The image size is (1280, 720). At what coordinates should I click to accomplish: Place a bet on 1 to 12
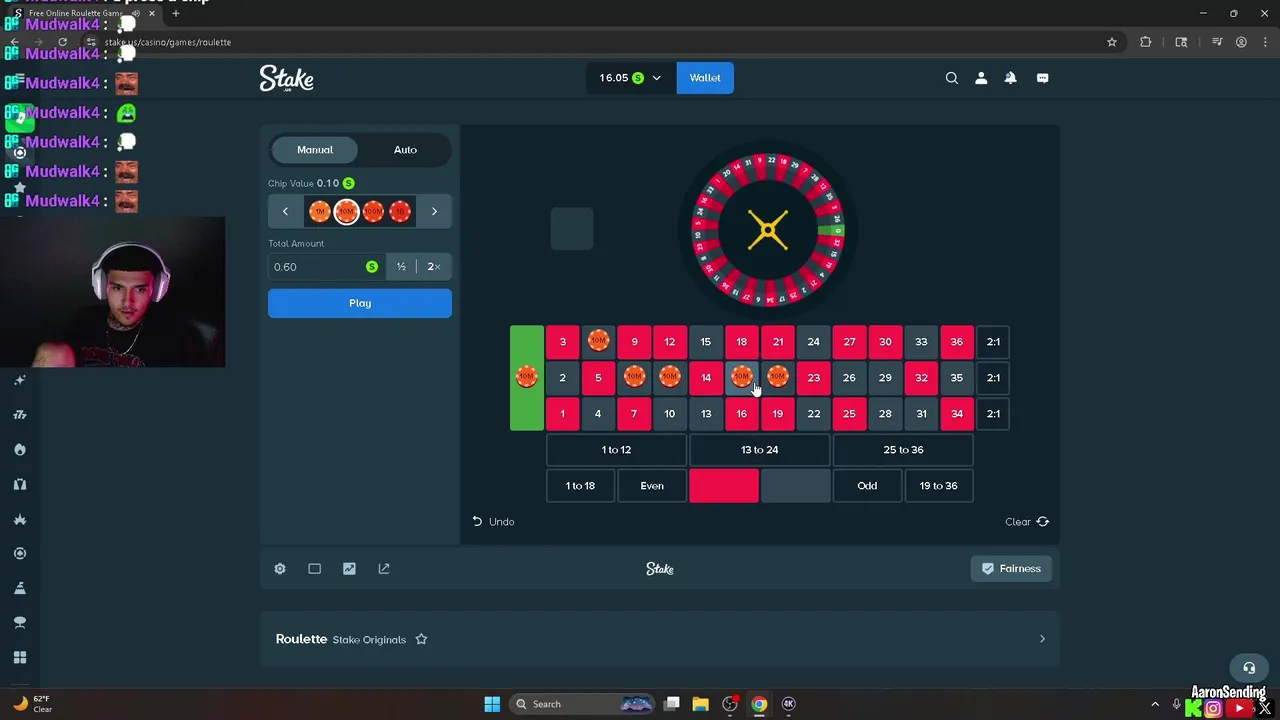616,450
